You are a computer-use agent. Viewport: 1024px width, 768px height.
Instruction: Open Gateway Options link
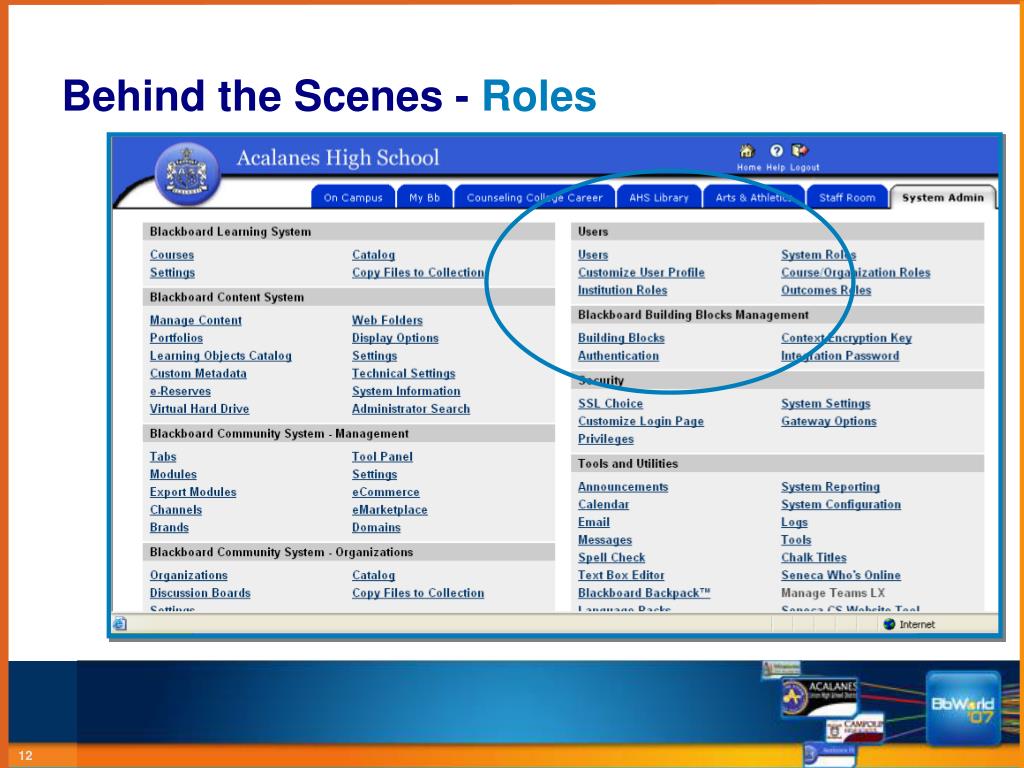(x=829, y=421)
